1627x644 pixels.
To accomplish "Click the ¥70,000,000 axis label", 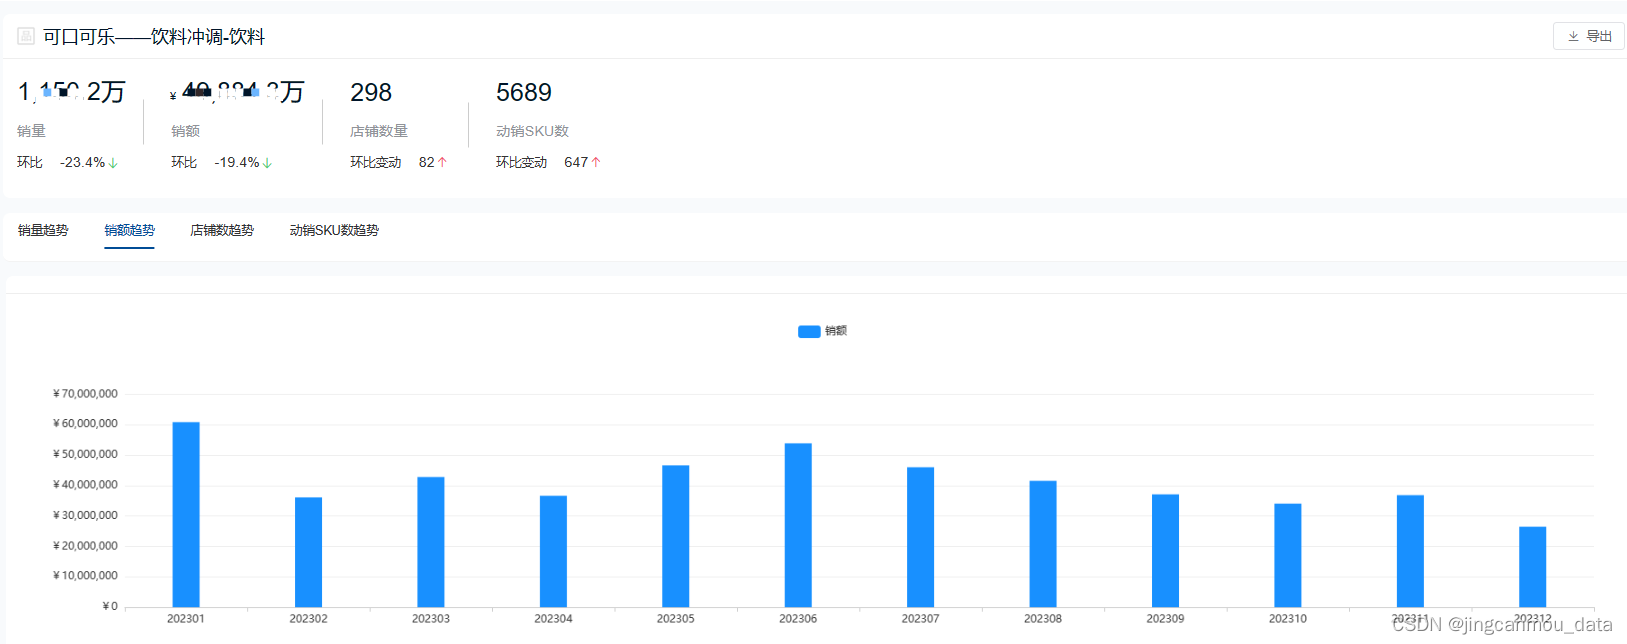I will tap(85, 394).
